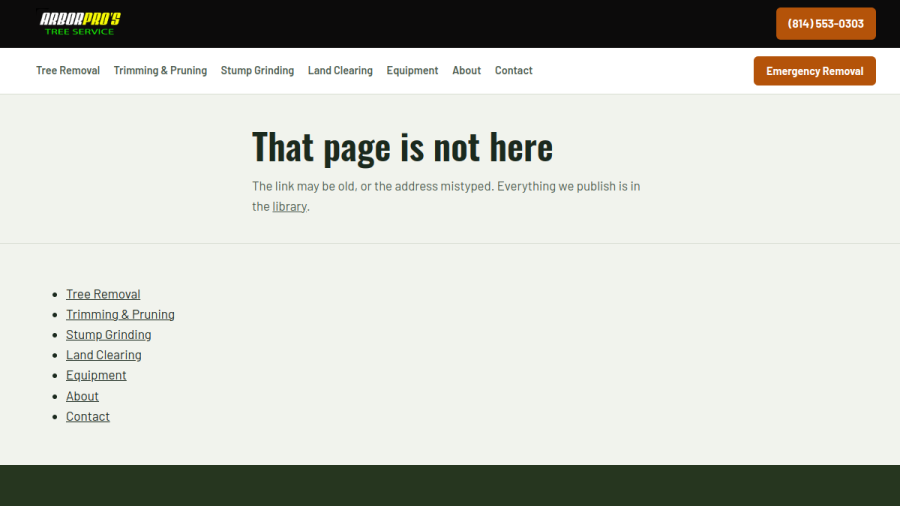Click the ArborPro's Tree Service logo
The height and width of the screenshot is (506, 900).
(x=79, y=24)
